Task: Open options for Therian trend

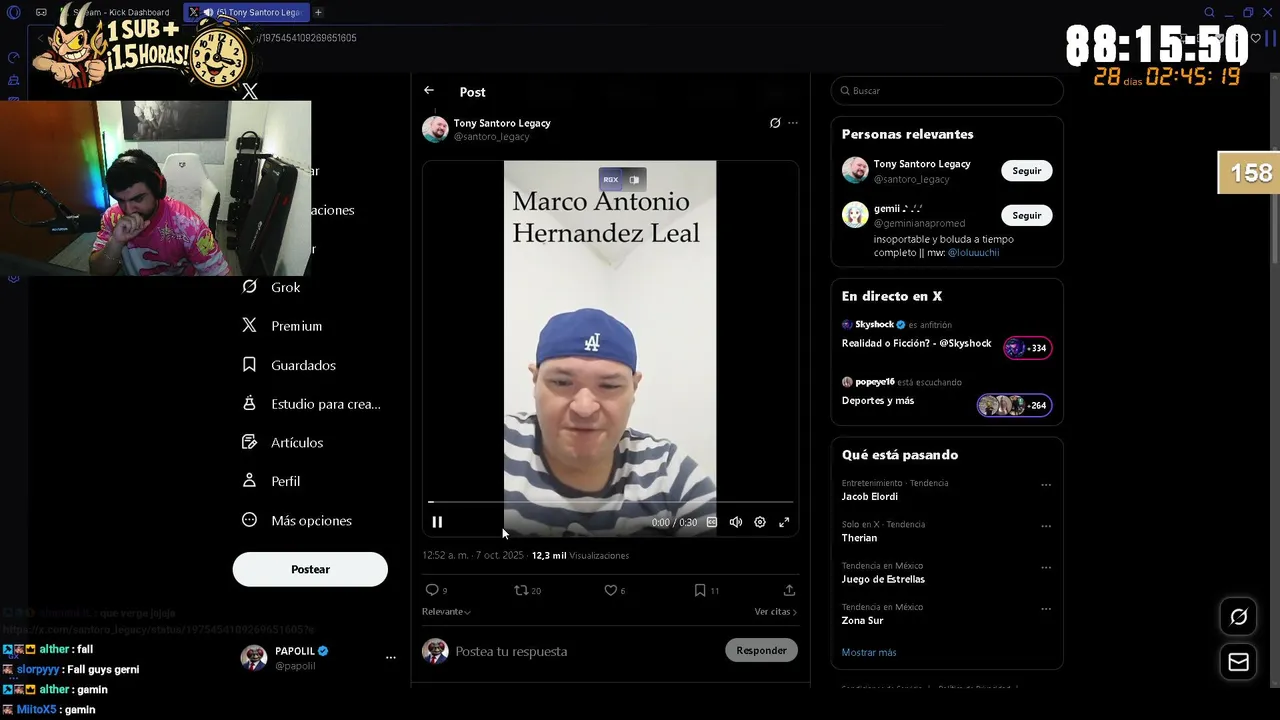Action: click(x=1046, y=526)
